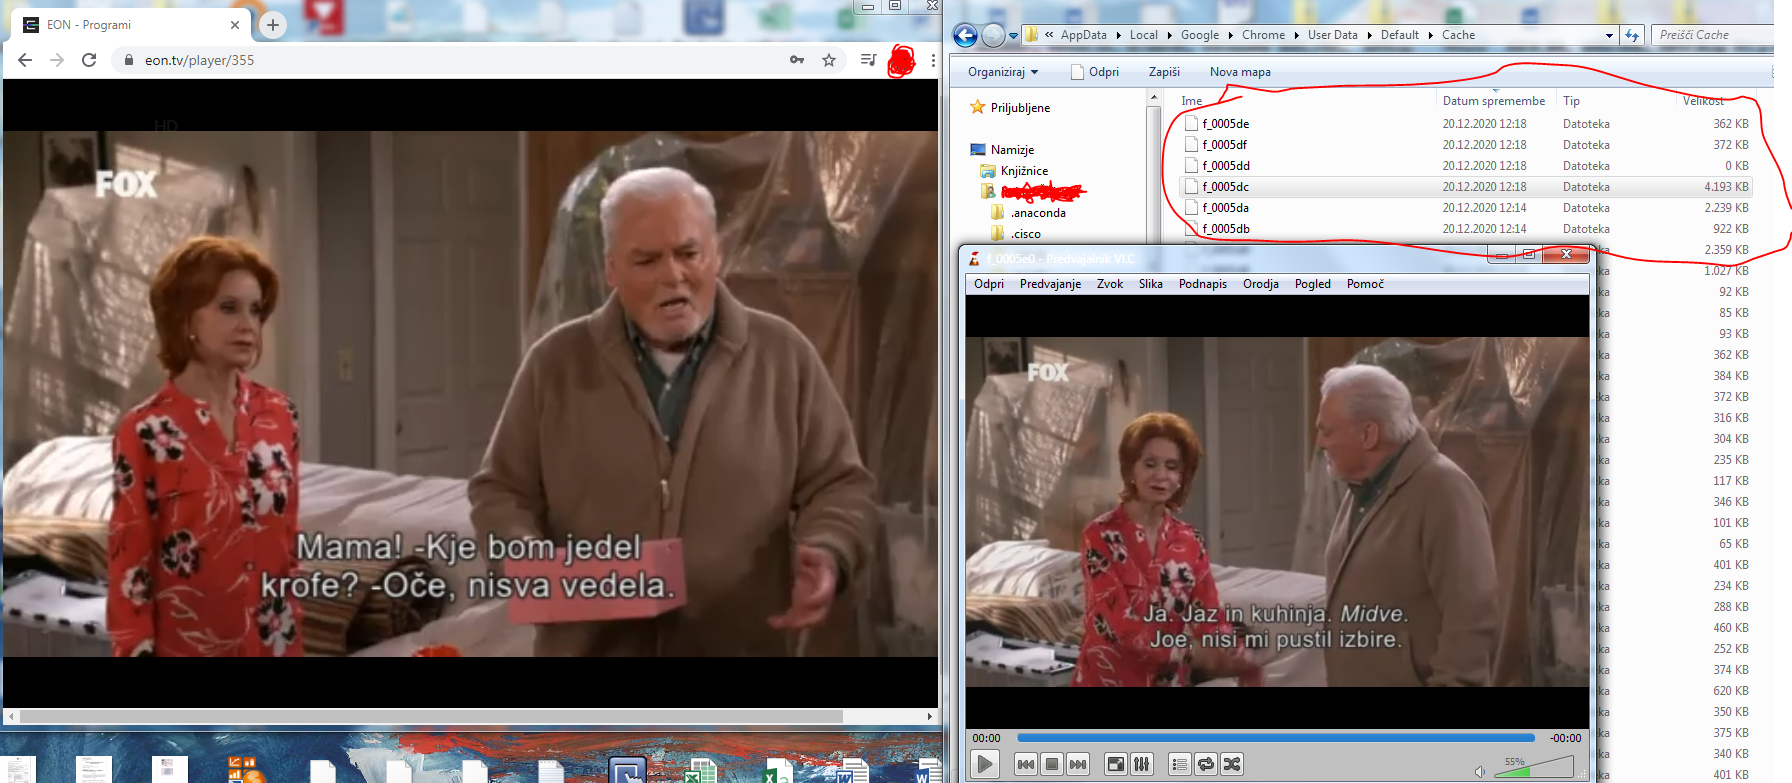Image resolution: width=1792 pixels, height=783 pixels.
Task: Show the VLC playlist
Action: (1180, 764)
